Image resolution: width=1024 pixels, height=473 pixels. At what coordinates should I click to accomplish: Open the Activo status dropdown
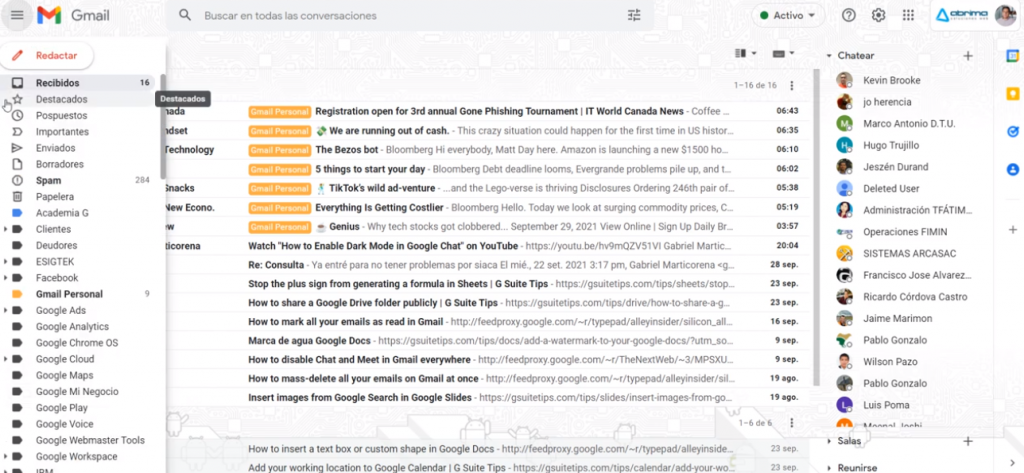point(788,15)
